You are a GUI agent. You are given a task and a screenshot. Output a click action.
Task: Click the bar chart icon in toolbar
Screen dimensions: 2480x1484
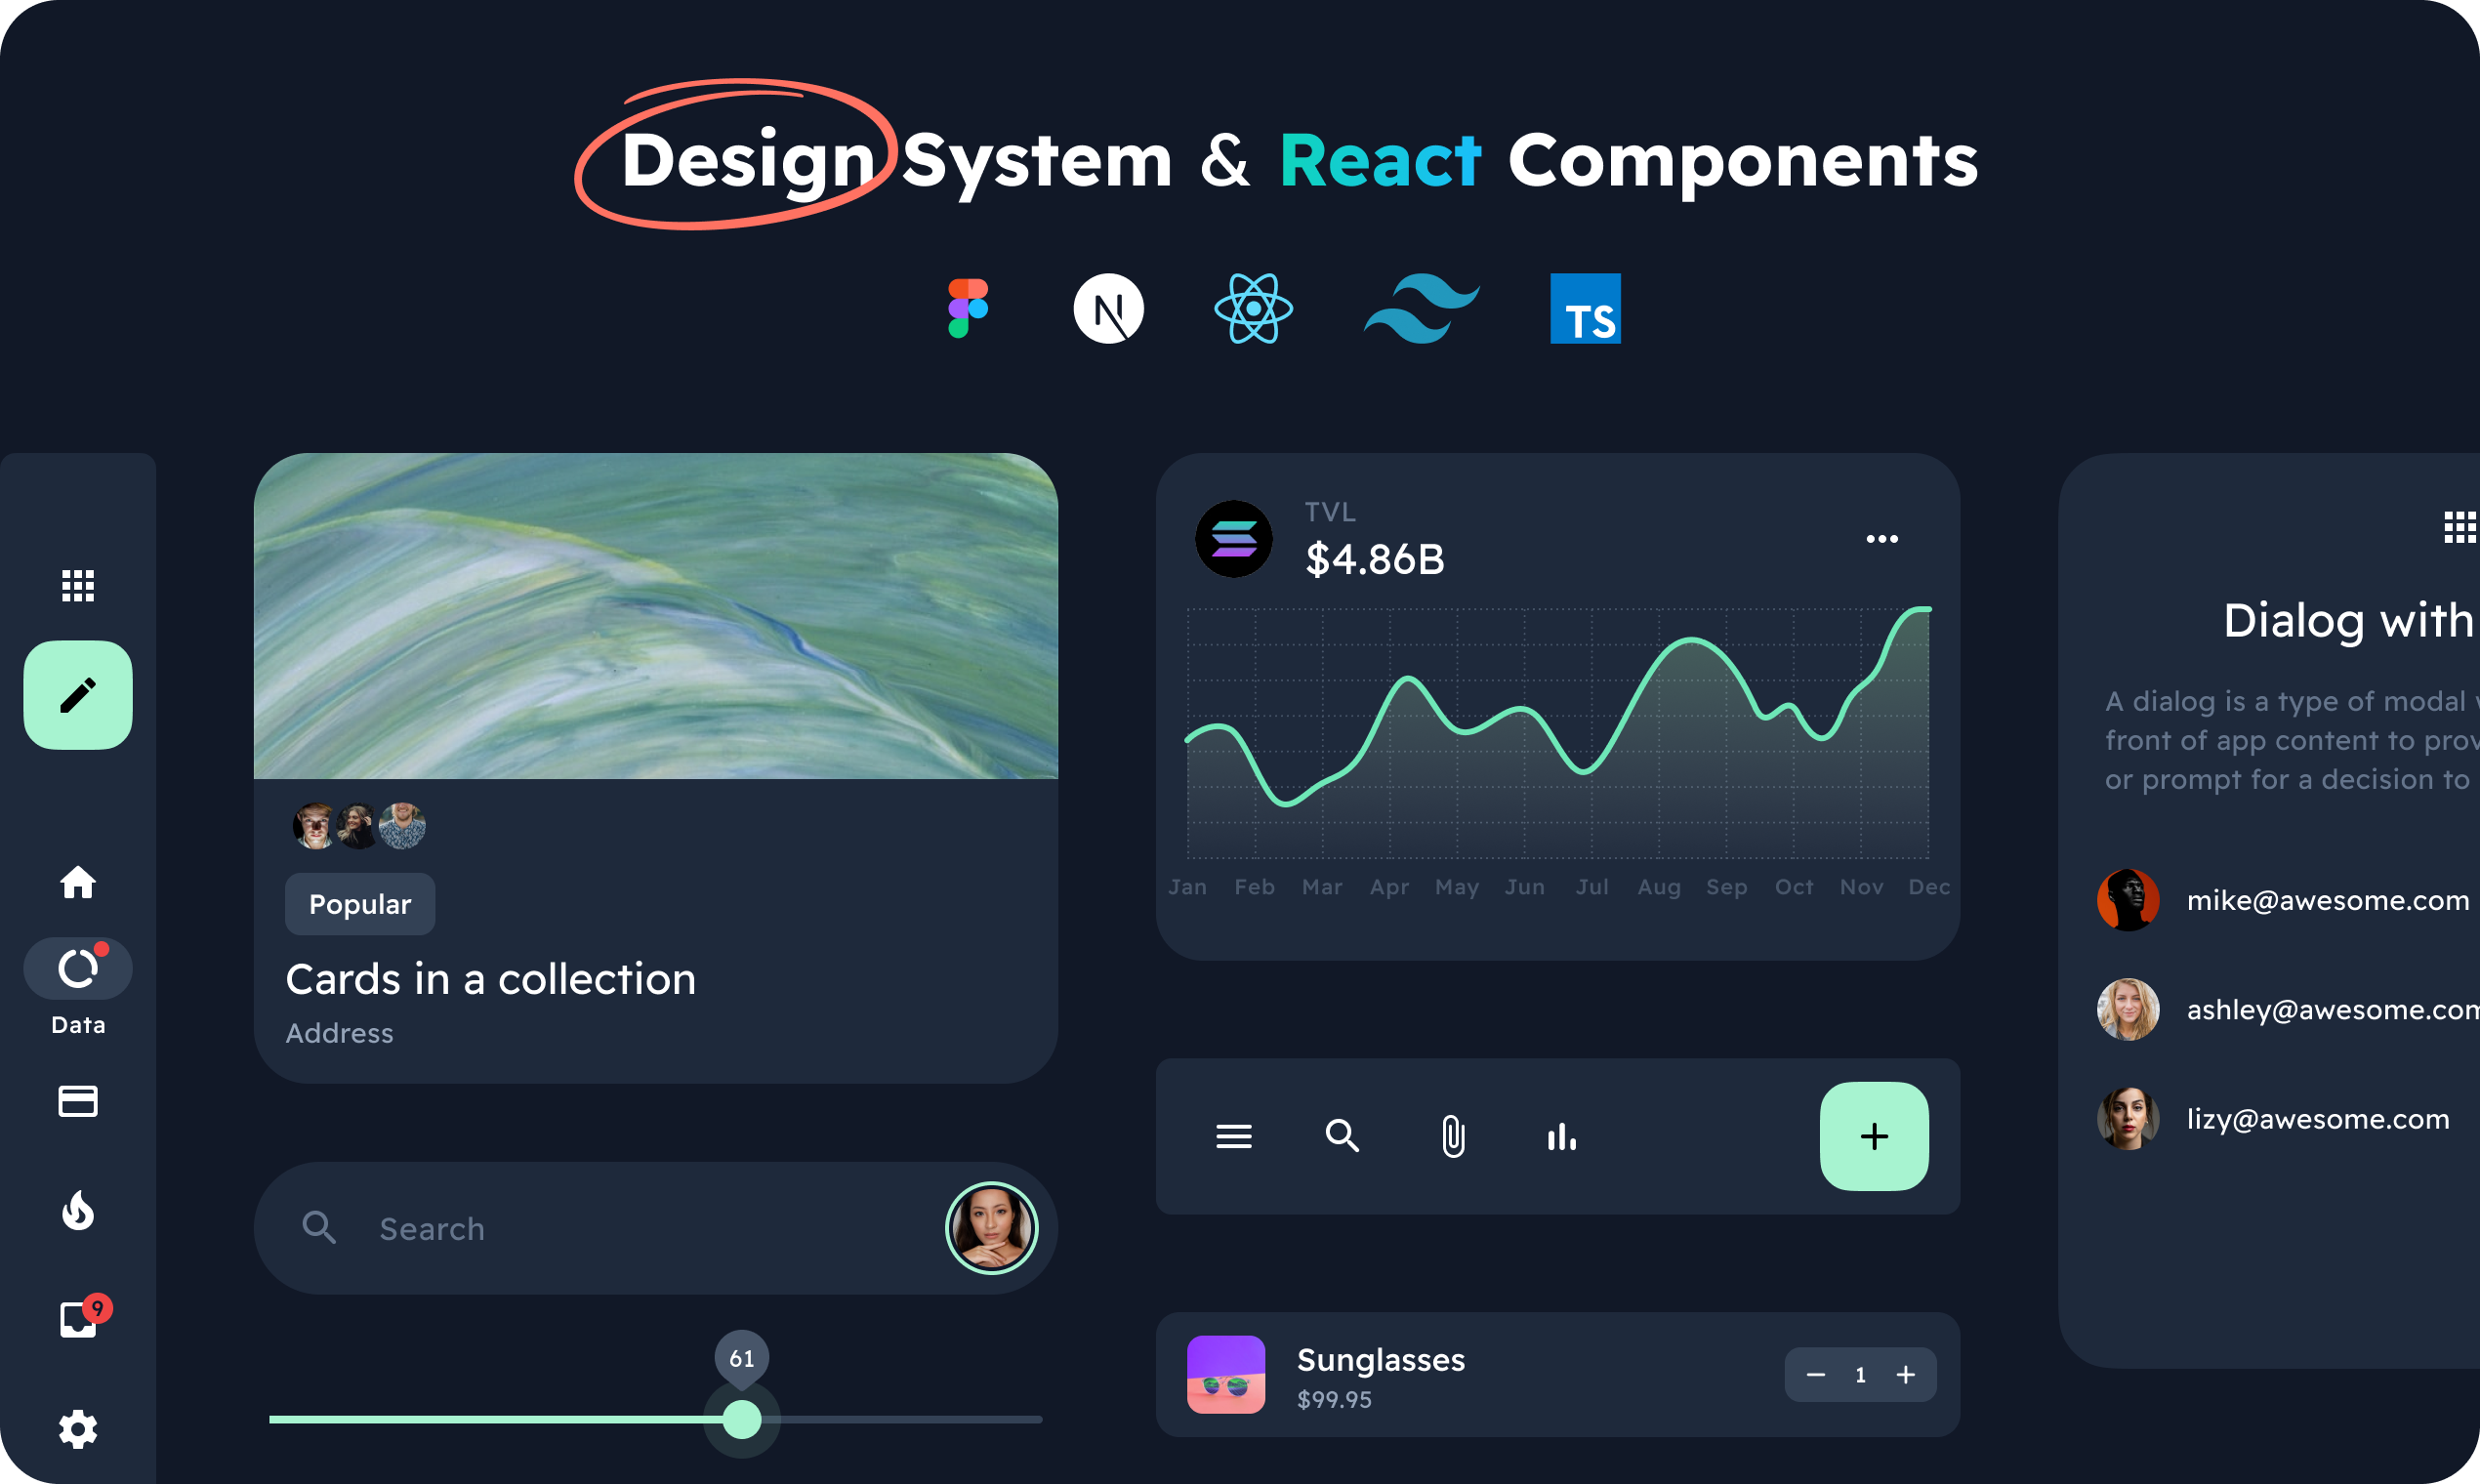tap(1561, 1136)
